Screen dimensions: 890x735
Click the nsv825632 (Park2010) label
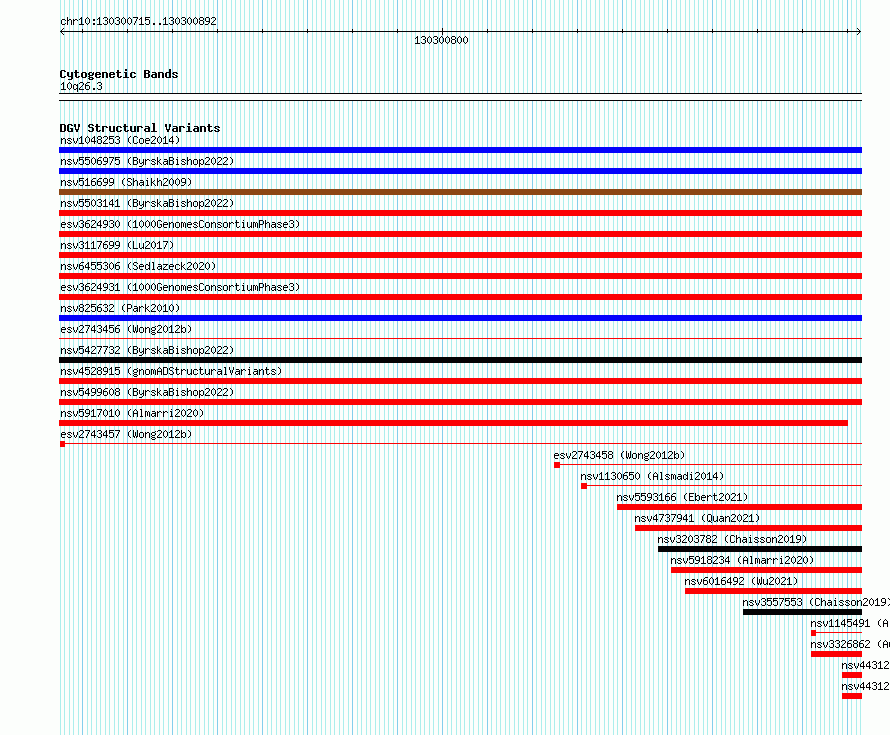(x=120, y=308)
